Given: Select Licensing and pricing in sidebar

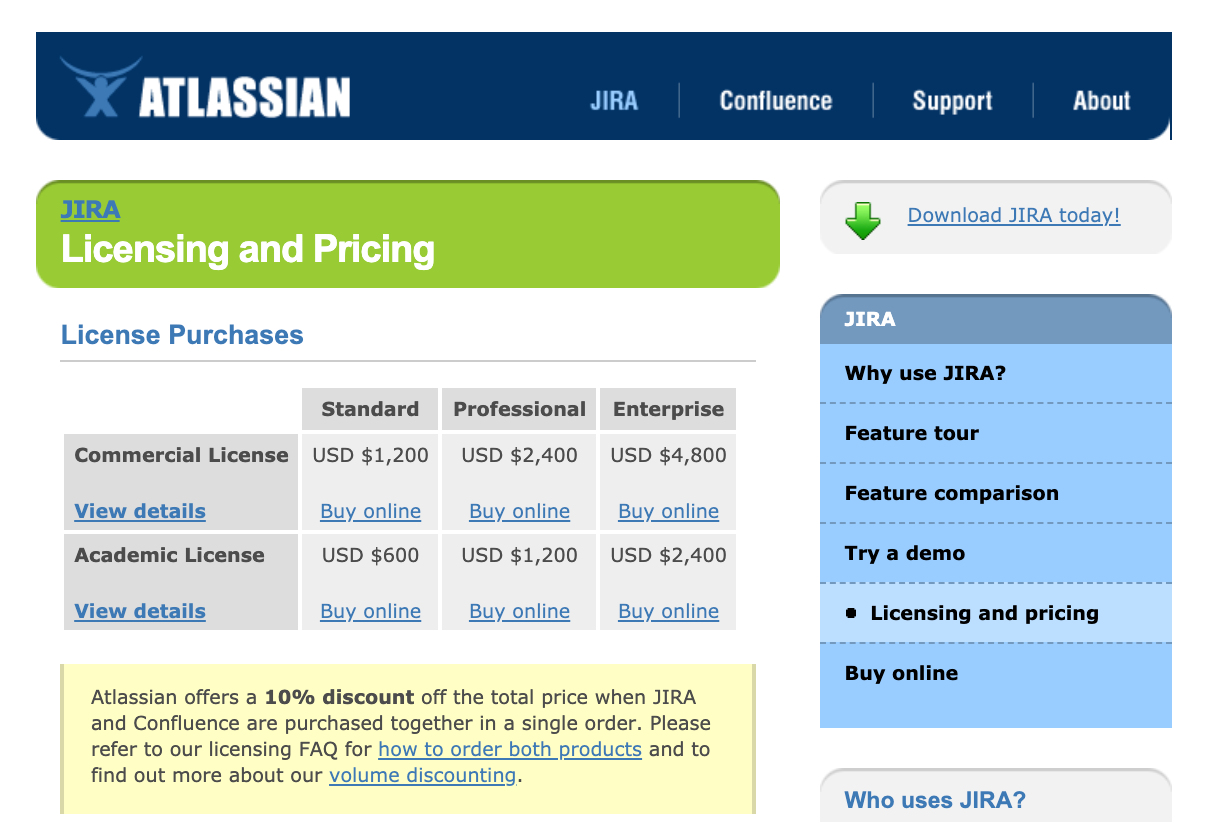Looking at the screenshot, I should [x=996, y=613].
